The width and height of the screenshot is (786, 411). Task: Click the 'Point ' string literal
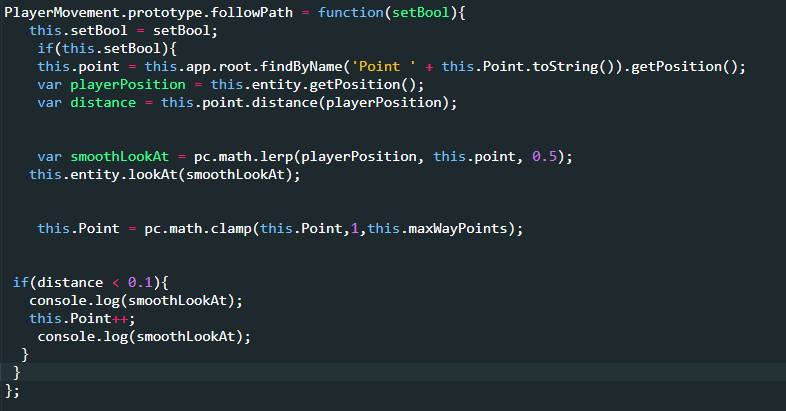(383, 67)
